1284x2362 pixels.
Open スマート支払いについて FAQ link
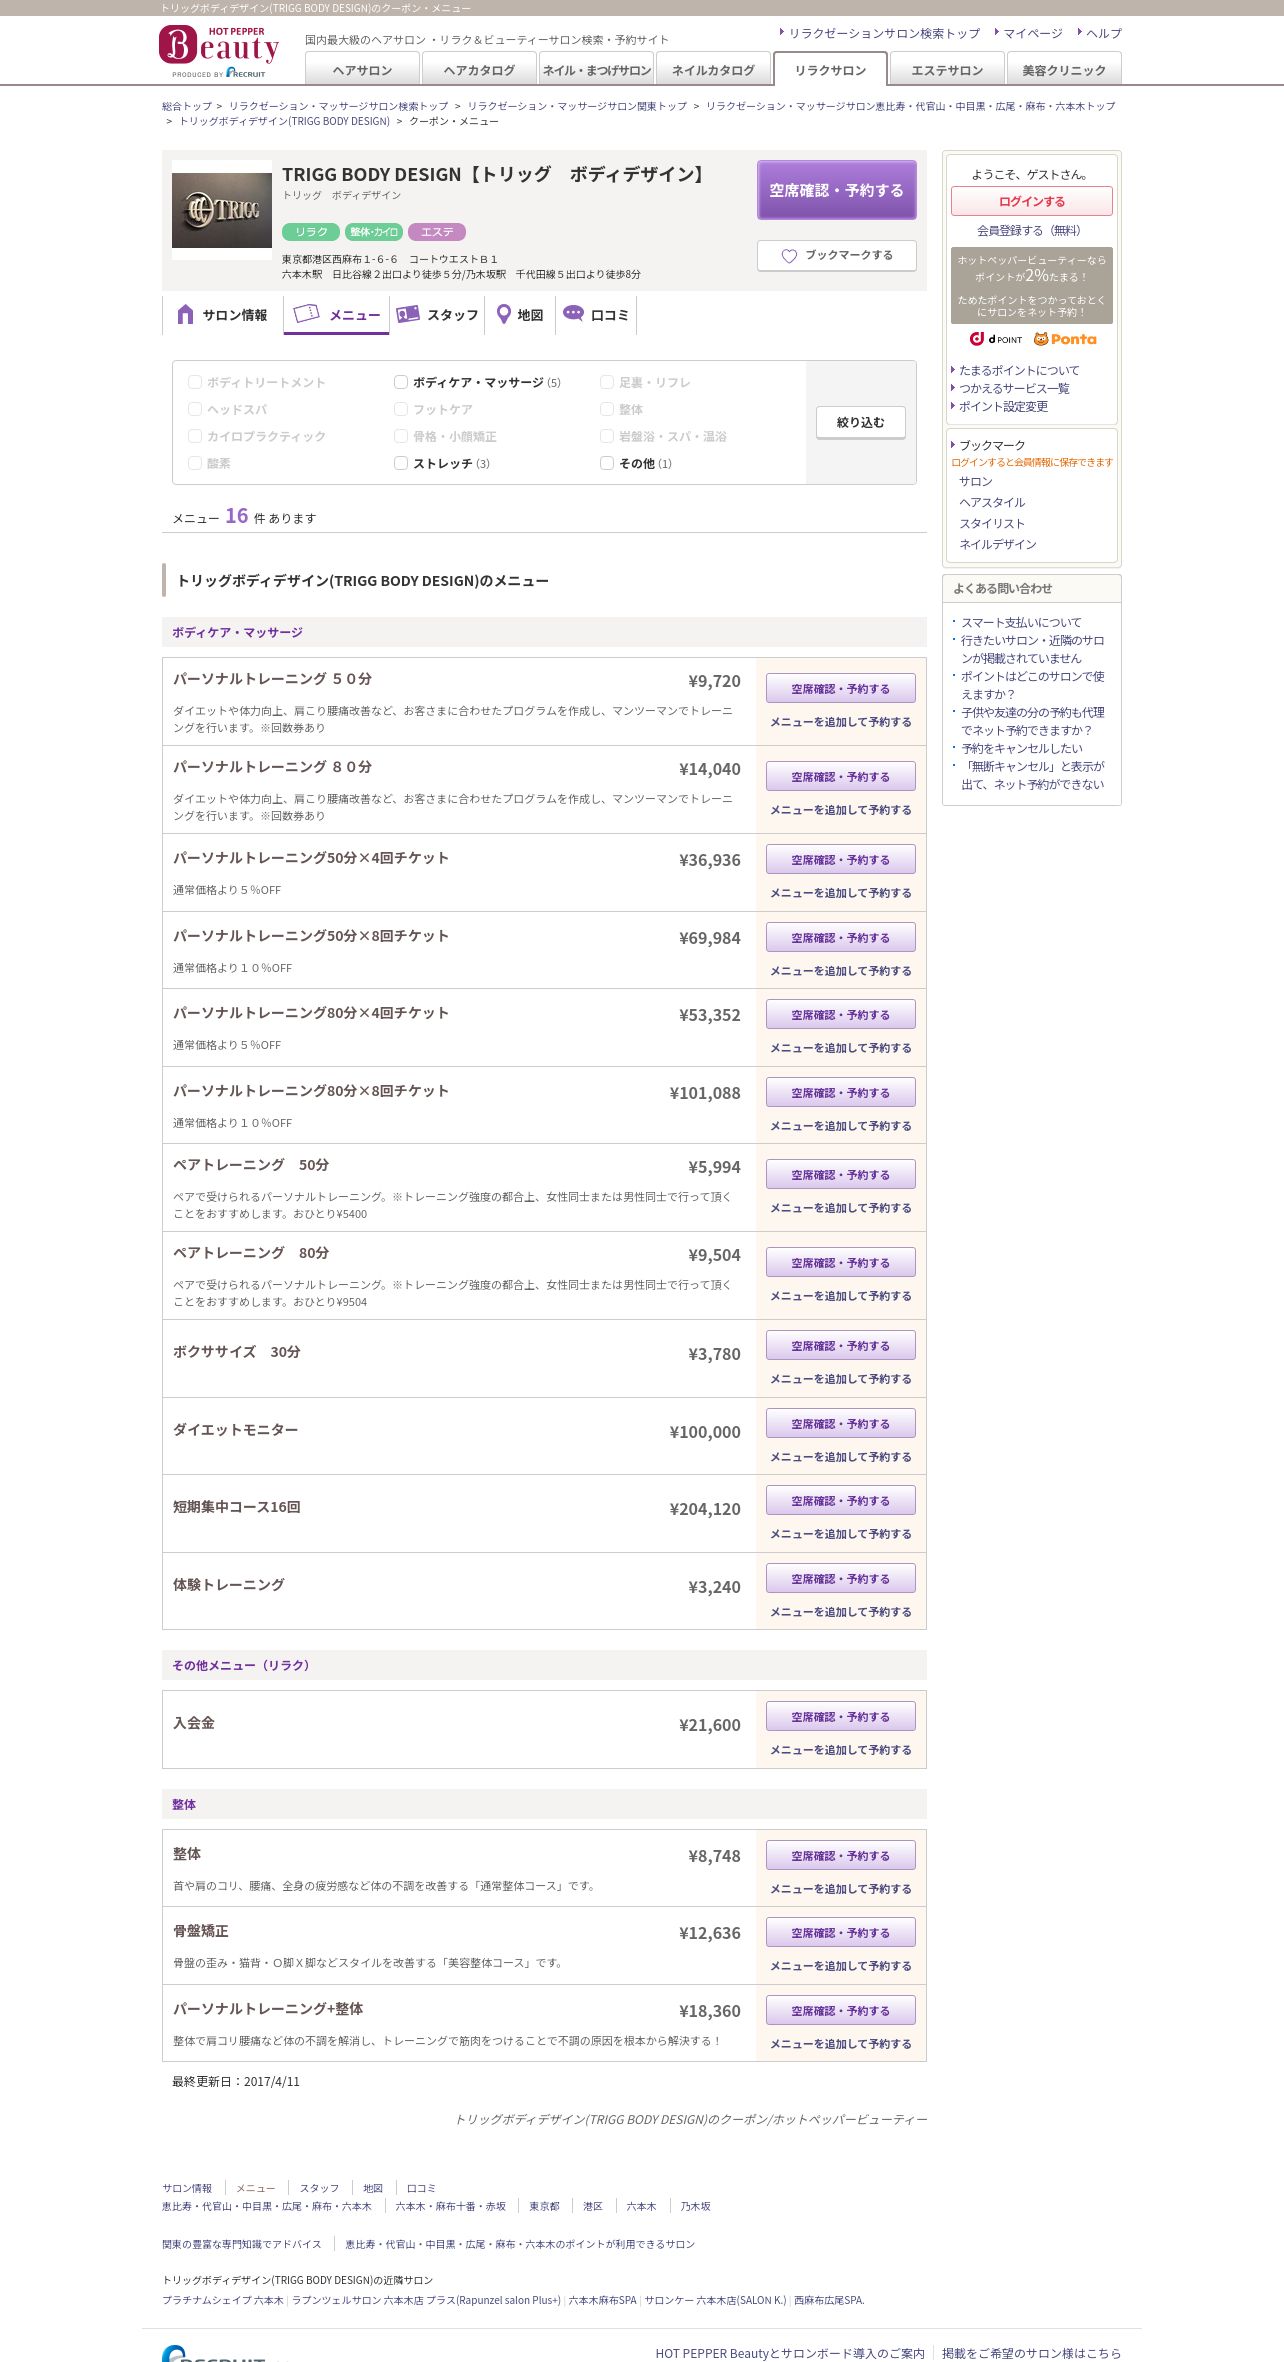(x=1021, y=622)
